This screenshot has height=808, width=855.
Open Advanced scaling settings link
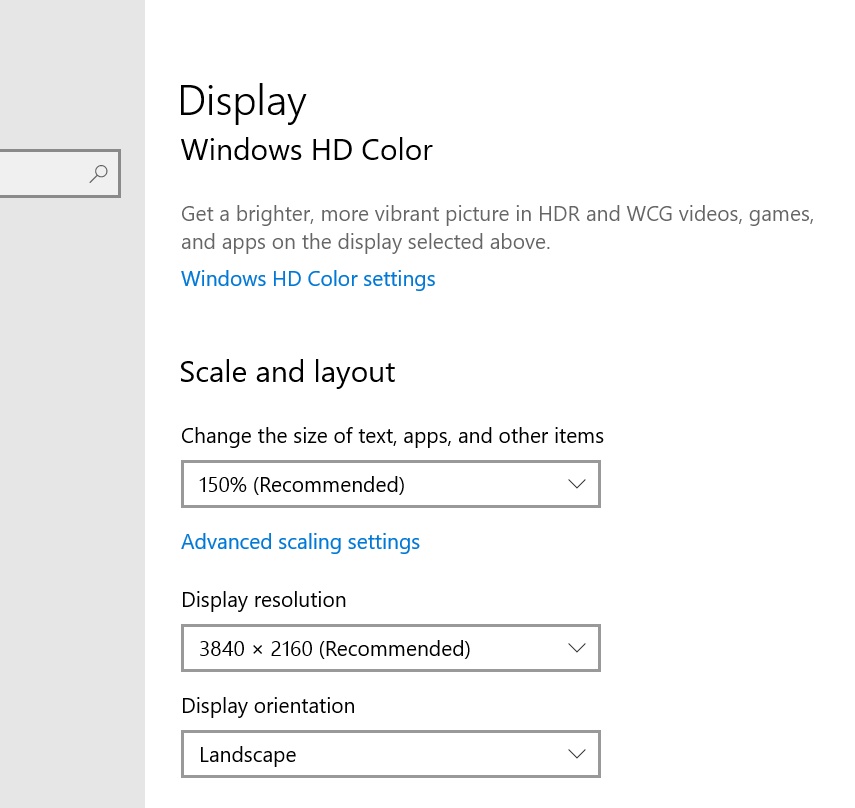[300, 542]
